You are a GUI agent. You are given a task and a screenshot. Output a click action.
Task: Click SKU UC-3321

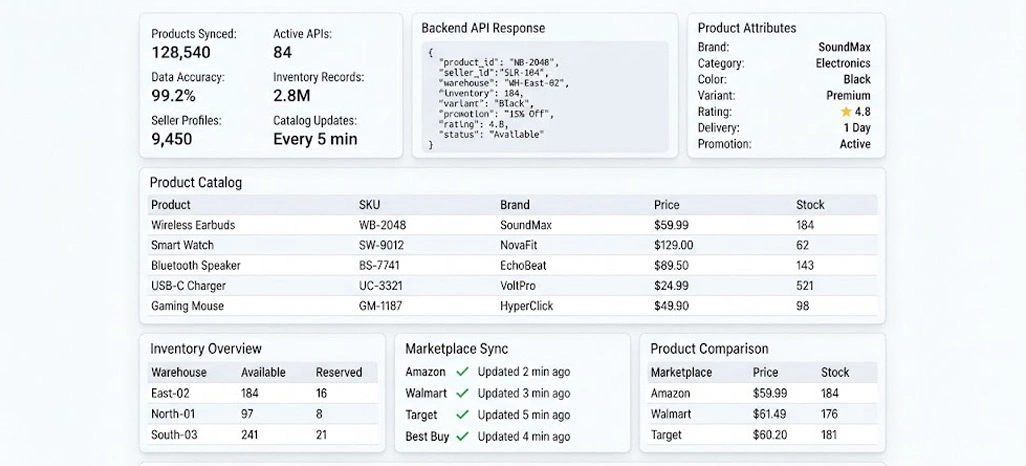pos(381,286)
